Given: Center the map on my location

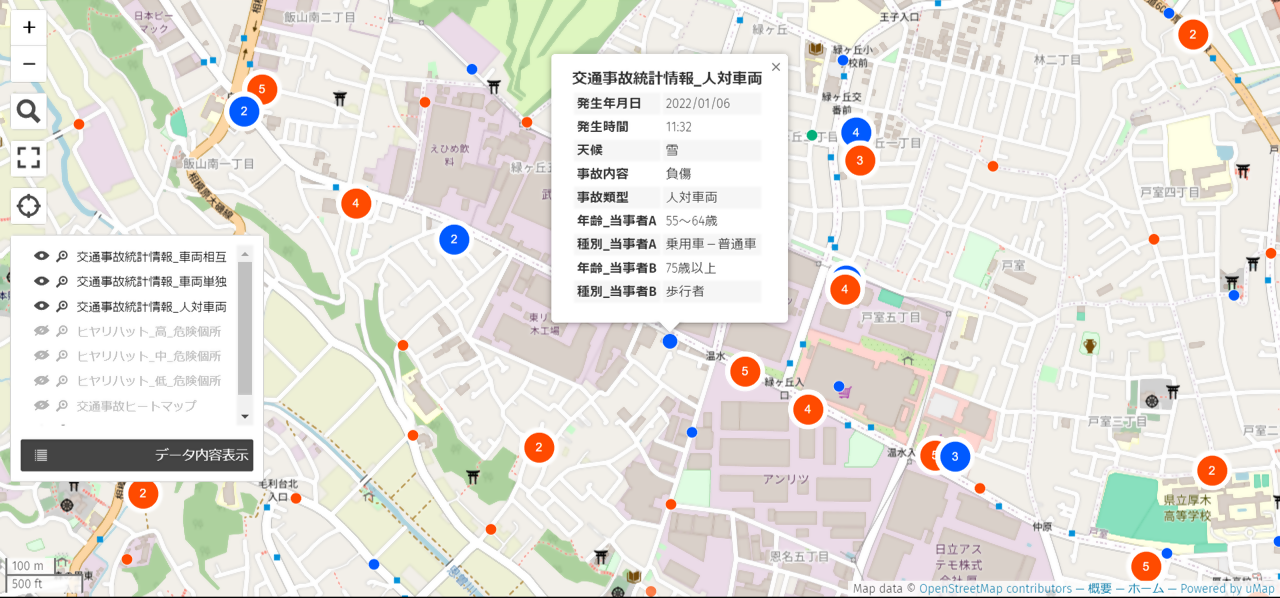Looking at the screenshot, I should point(29,206).
